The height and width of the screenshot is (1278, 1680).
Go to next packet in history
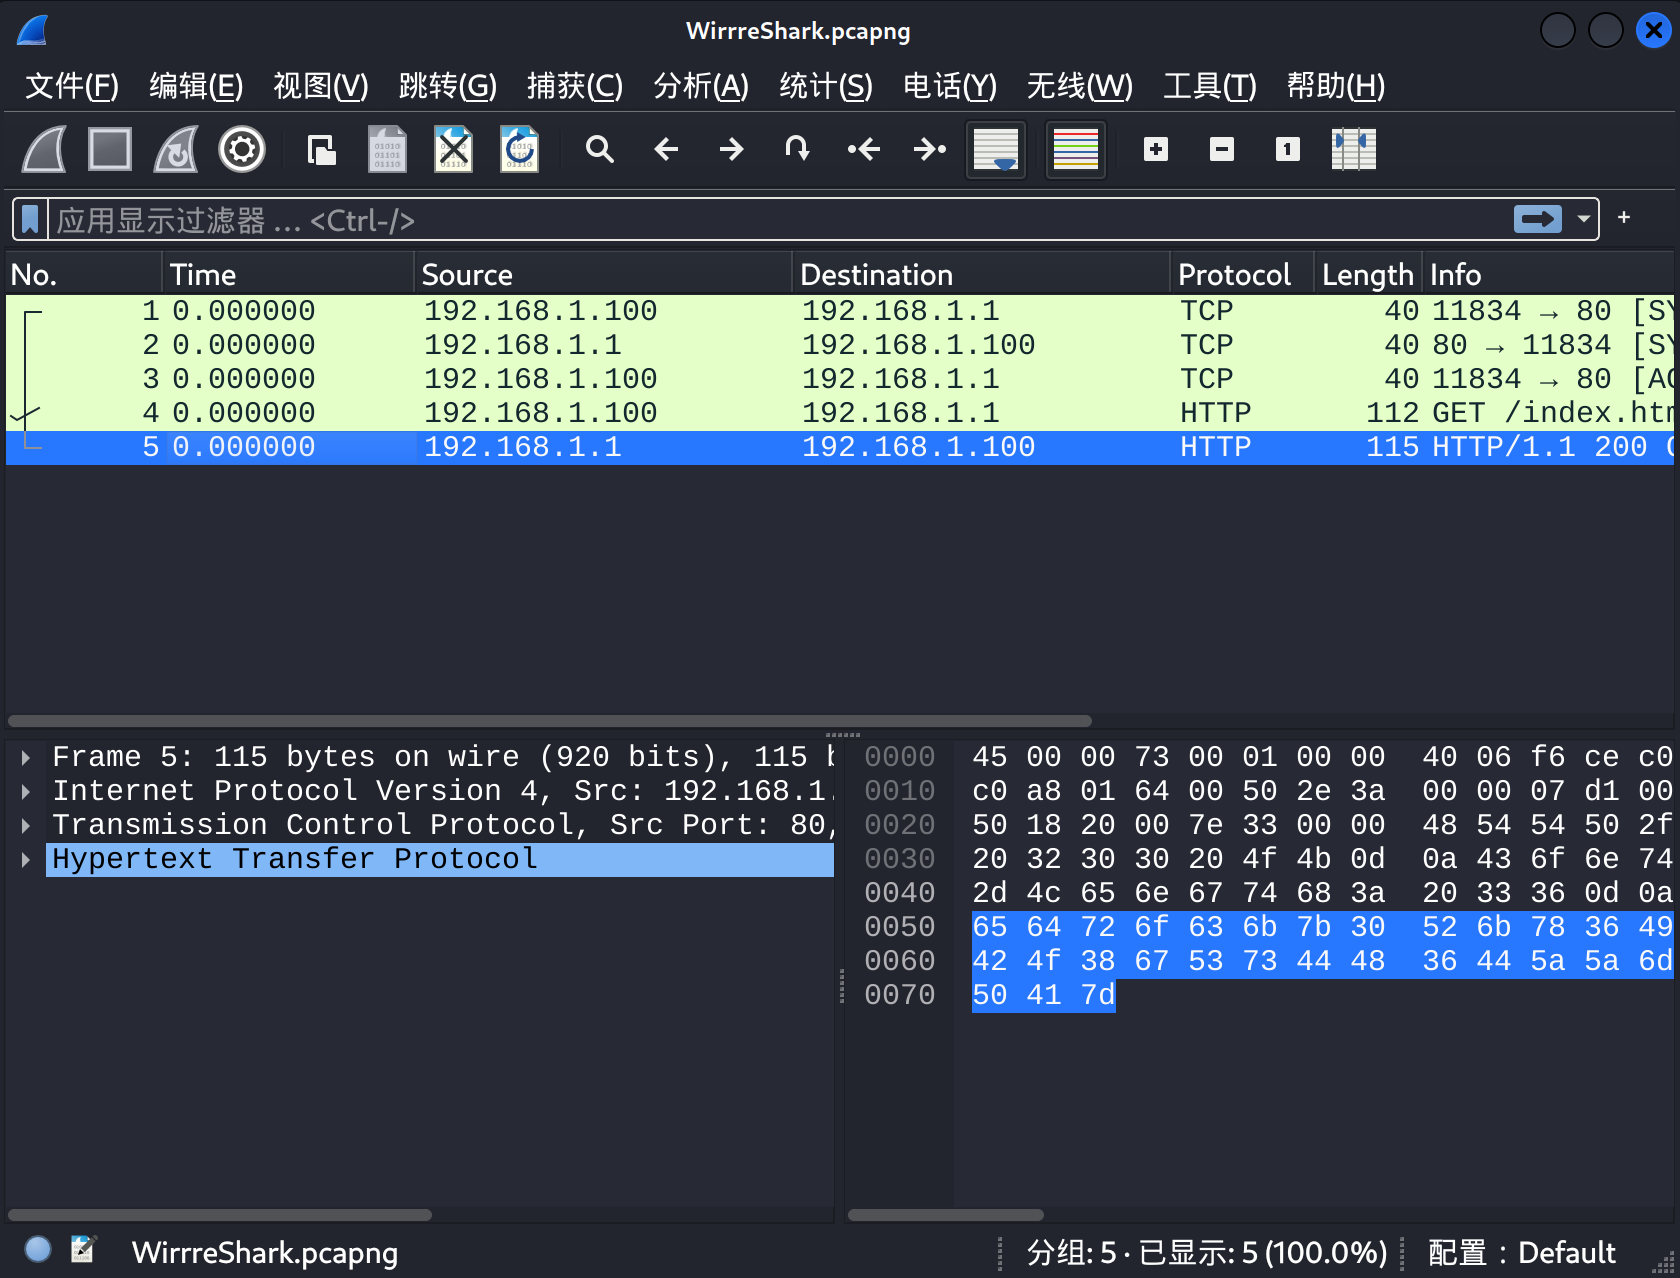pyautogui.click(x=731, y=150)
